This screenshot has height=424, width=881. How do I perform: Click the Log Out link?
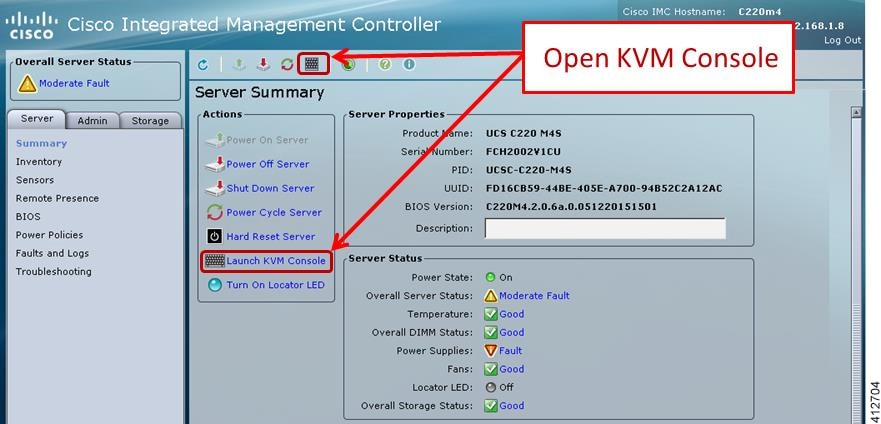843,40
